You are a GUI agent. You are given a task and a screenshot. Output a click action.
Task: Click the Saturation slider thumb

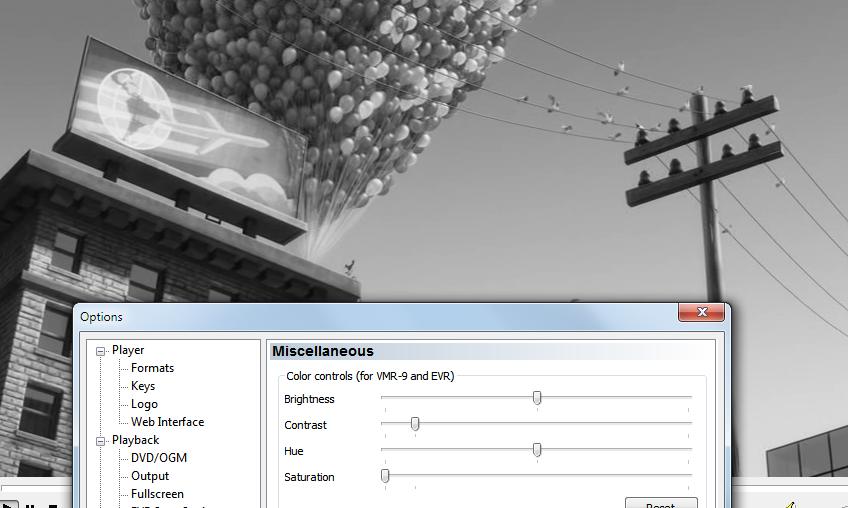point(385,476)
